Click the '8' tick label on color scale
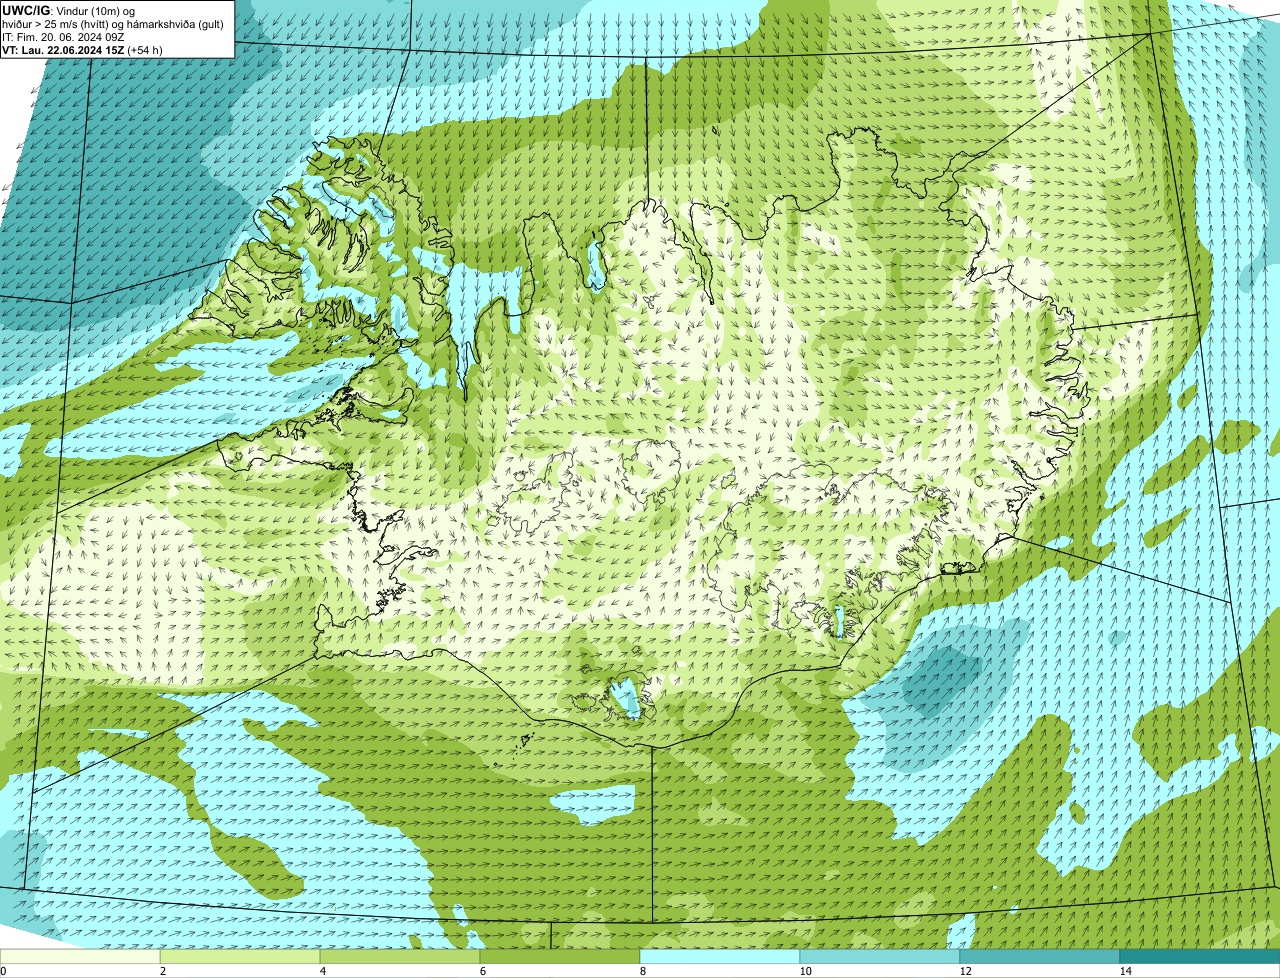This screenshot has width=1280, height=978. pos(642,971)
